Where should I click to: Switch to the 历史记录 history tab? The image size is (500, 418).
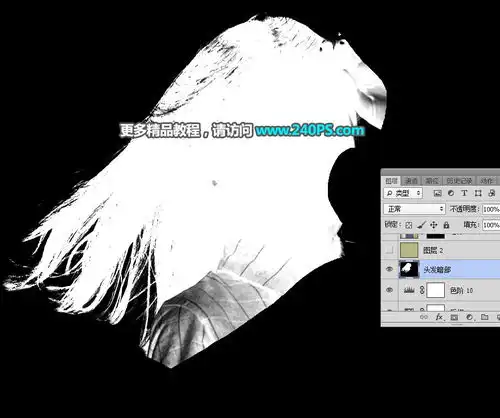tap(459, 181)
